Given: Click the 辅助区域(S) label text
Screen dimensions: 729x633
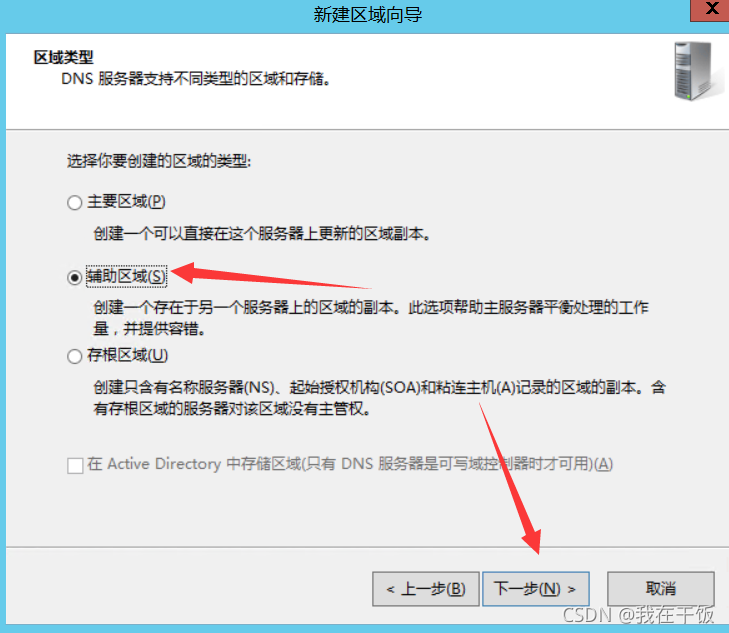Looking at the screenshot, I should [x=126, y=277].
